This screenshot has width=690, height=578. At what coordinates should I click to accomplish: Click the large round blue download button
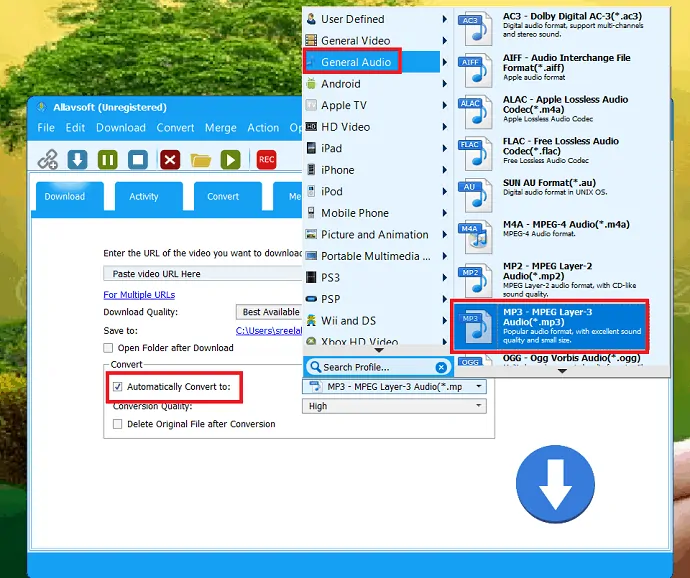coord(555,485)
